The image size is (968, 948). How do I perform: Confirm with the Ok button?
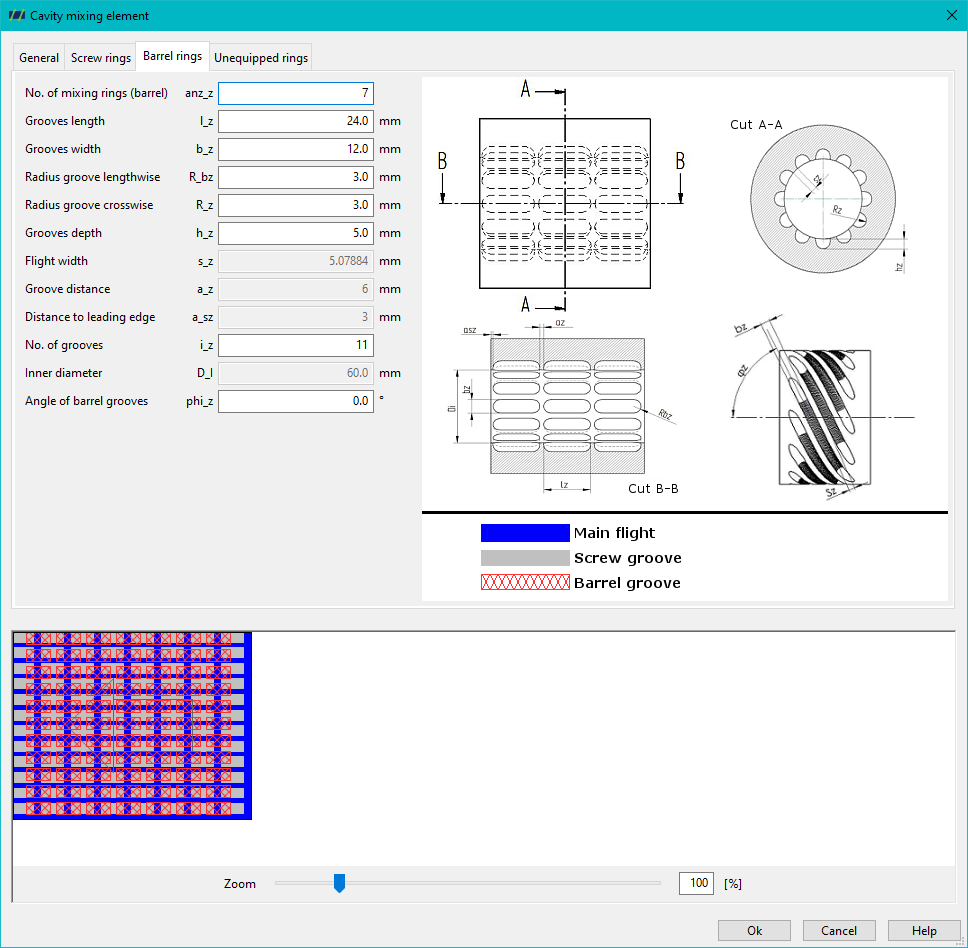click(754, 931)
